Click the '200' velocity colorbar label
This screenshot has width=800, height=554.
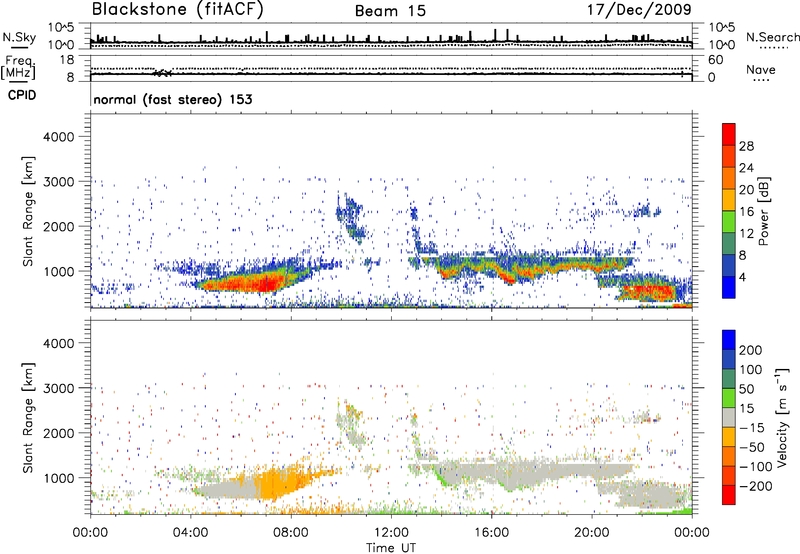tap(751, 350)
